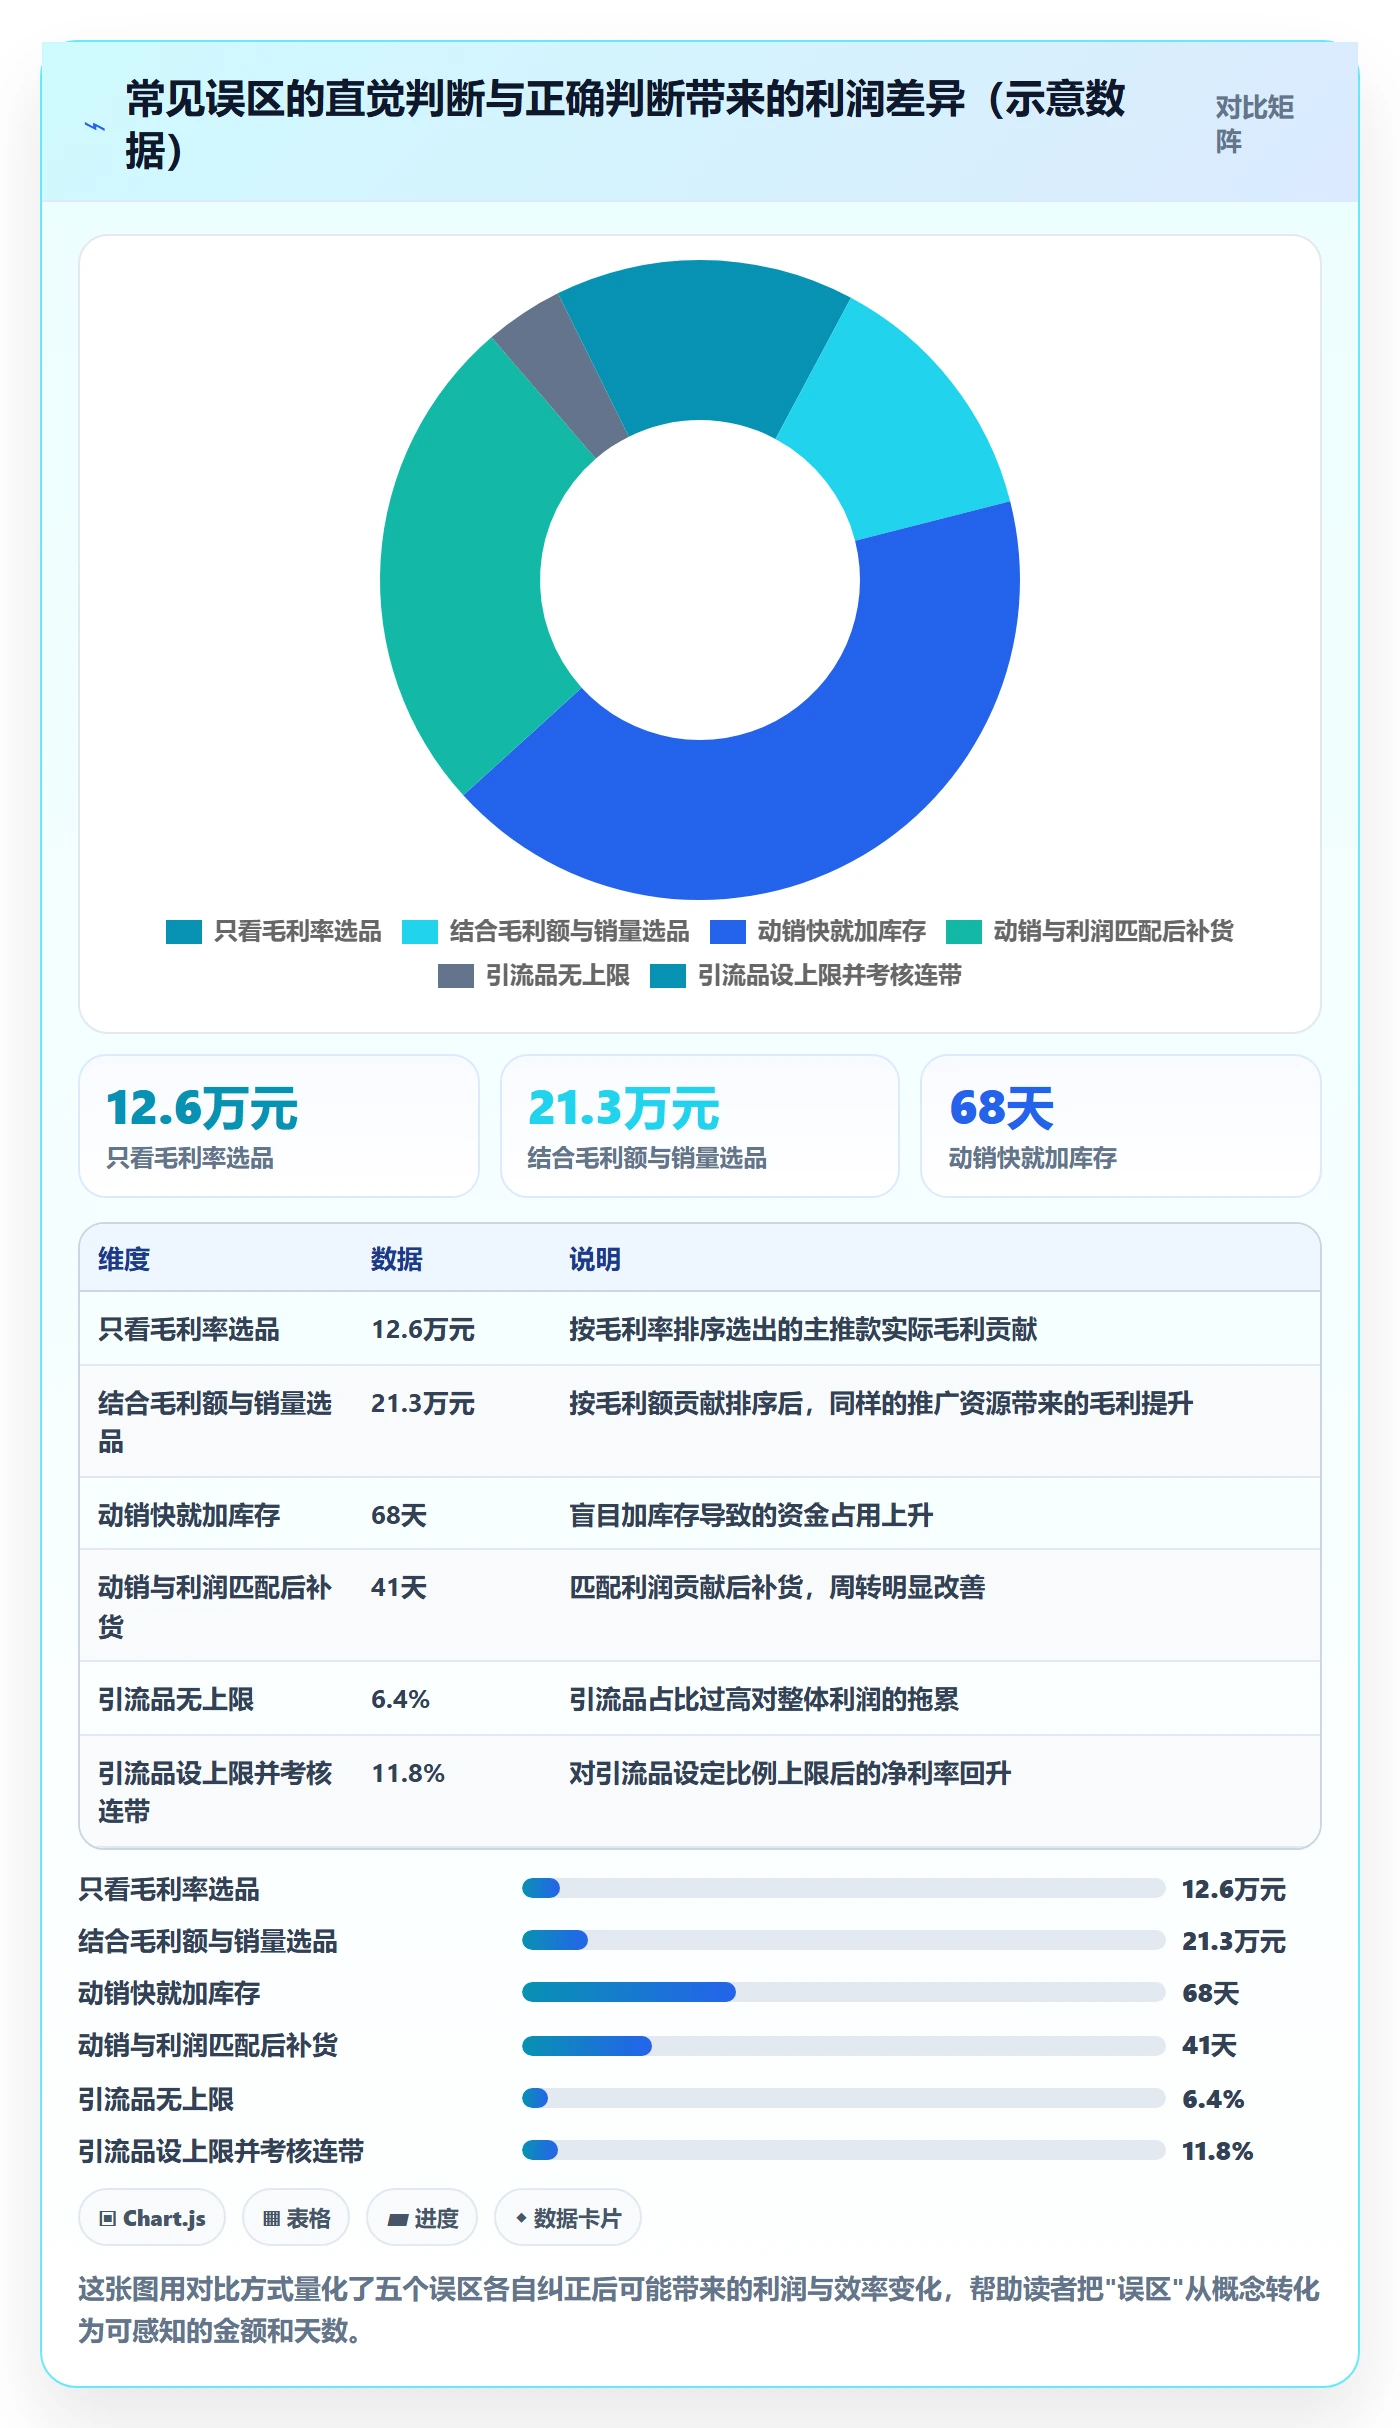
Task: Click the 只看毛利率选品 progress bar
Action: tap(843, 1888)
